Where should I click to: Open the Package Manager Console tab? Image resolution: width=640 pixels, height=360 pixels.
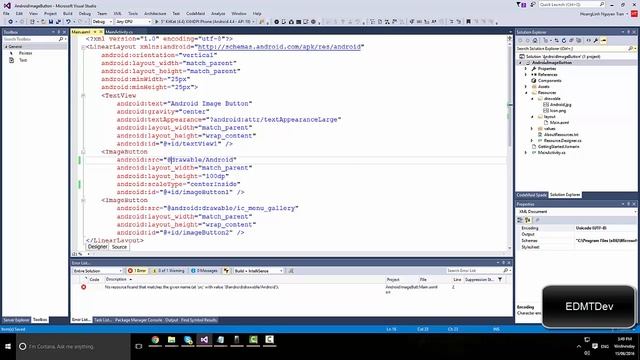coord(138,320)
